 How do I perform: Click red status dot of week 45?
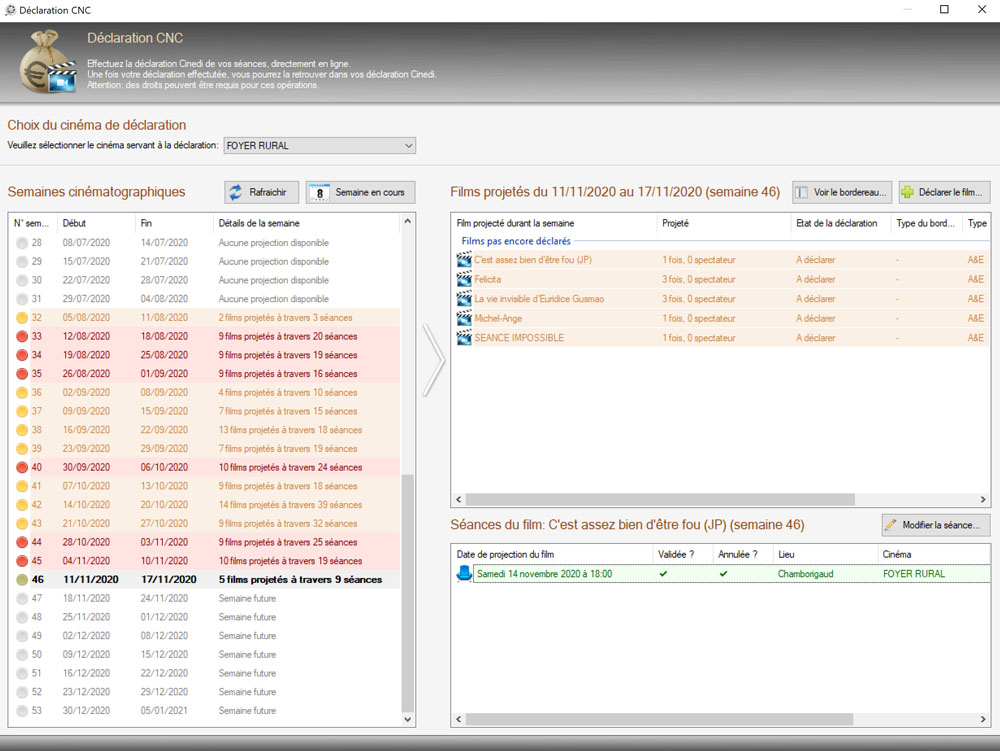pos(22,561)
